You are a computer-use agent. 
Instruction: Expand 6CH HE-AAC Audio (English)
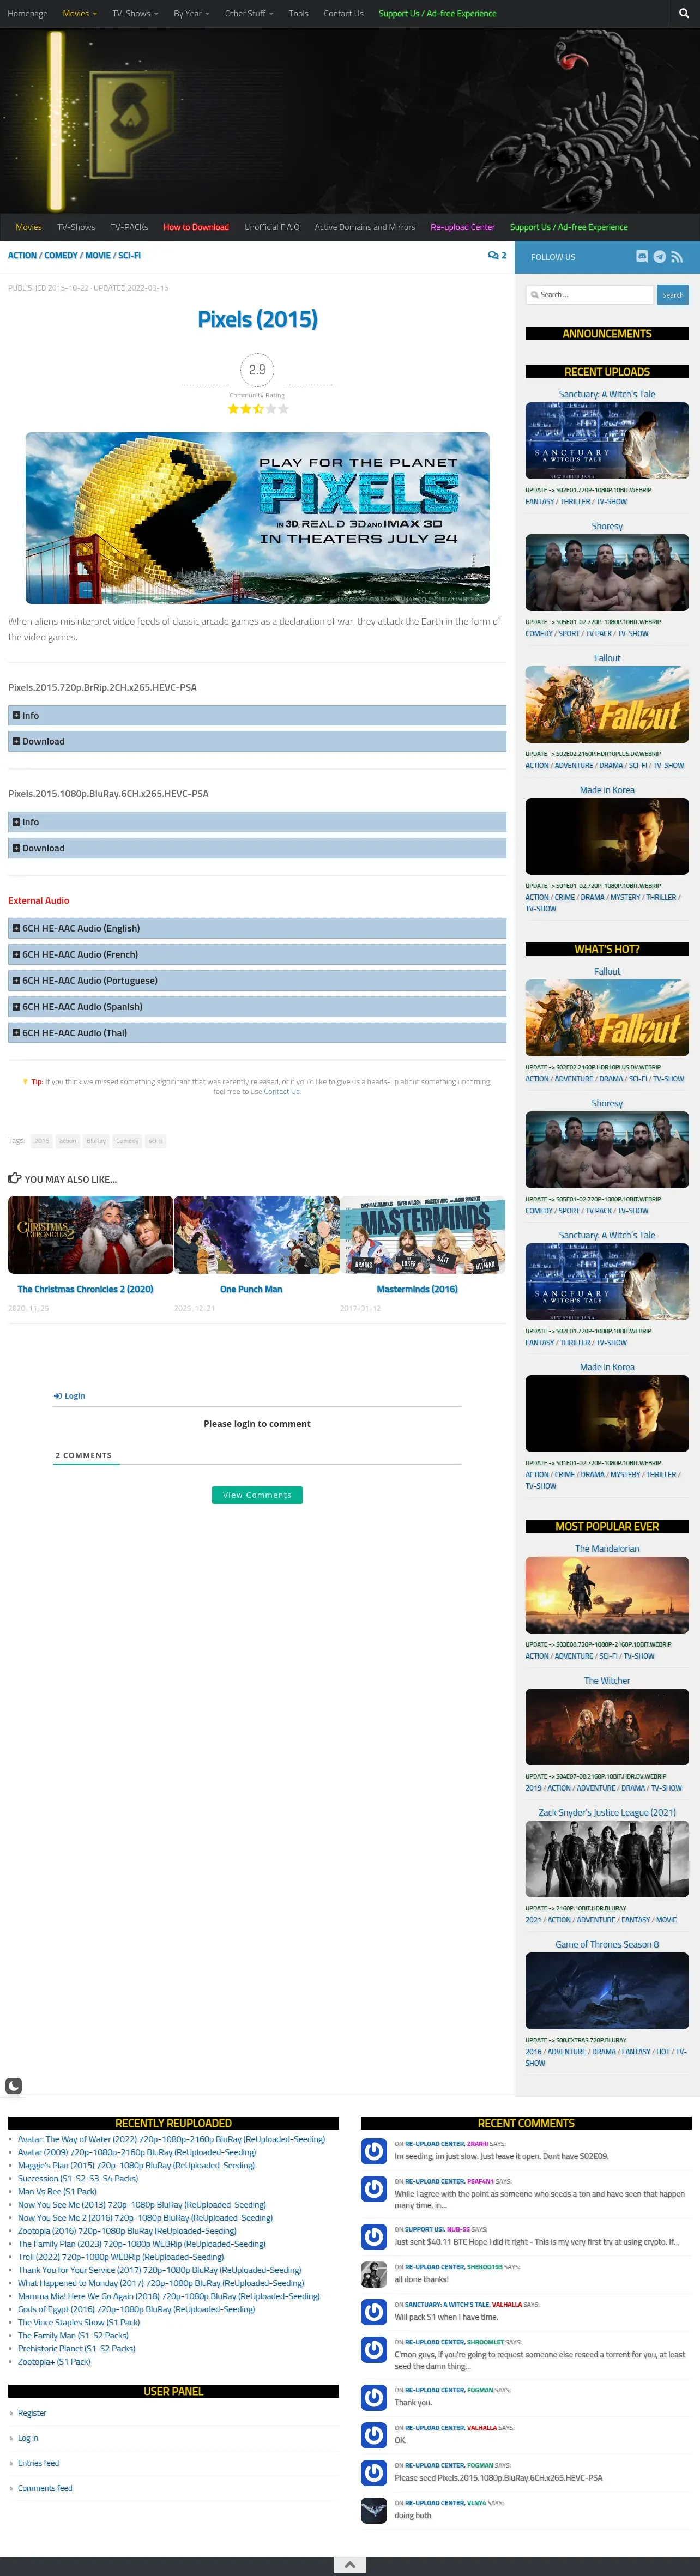pos(257,929)
